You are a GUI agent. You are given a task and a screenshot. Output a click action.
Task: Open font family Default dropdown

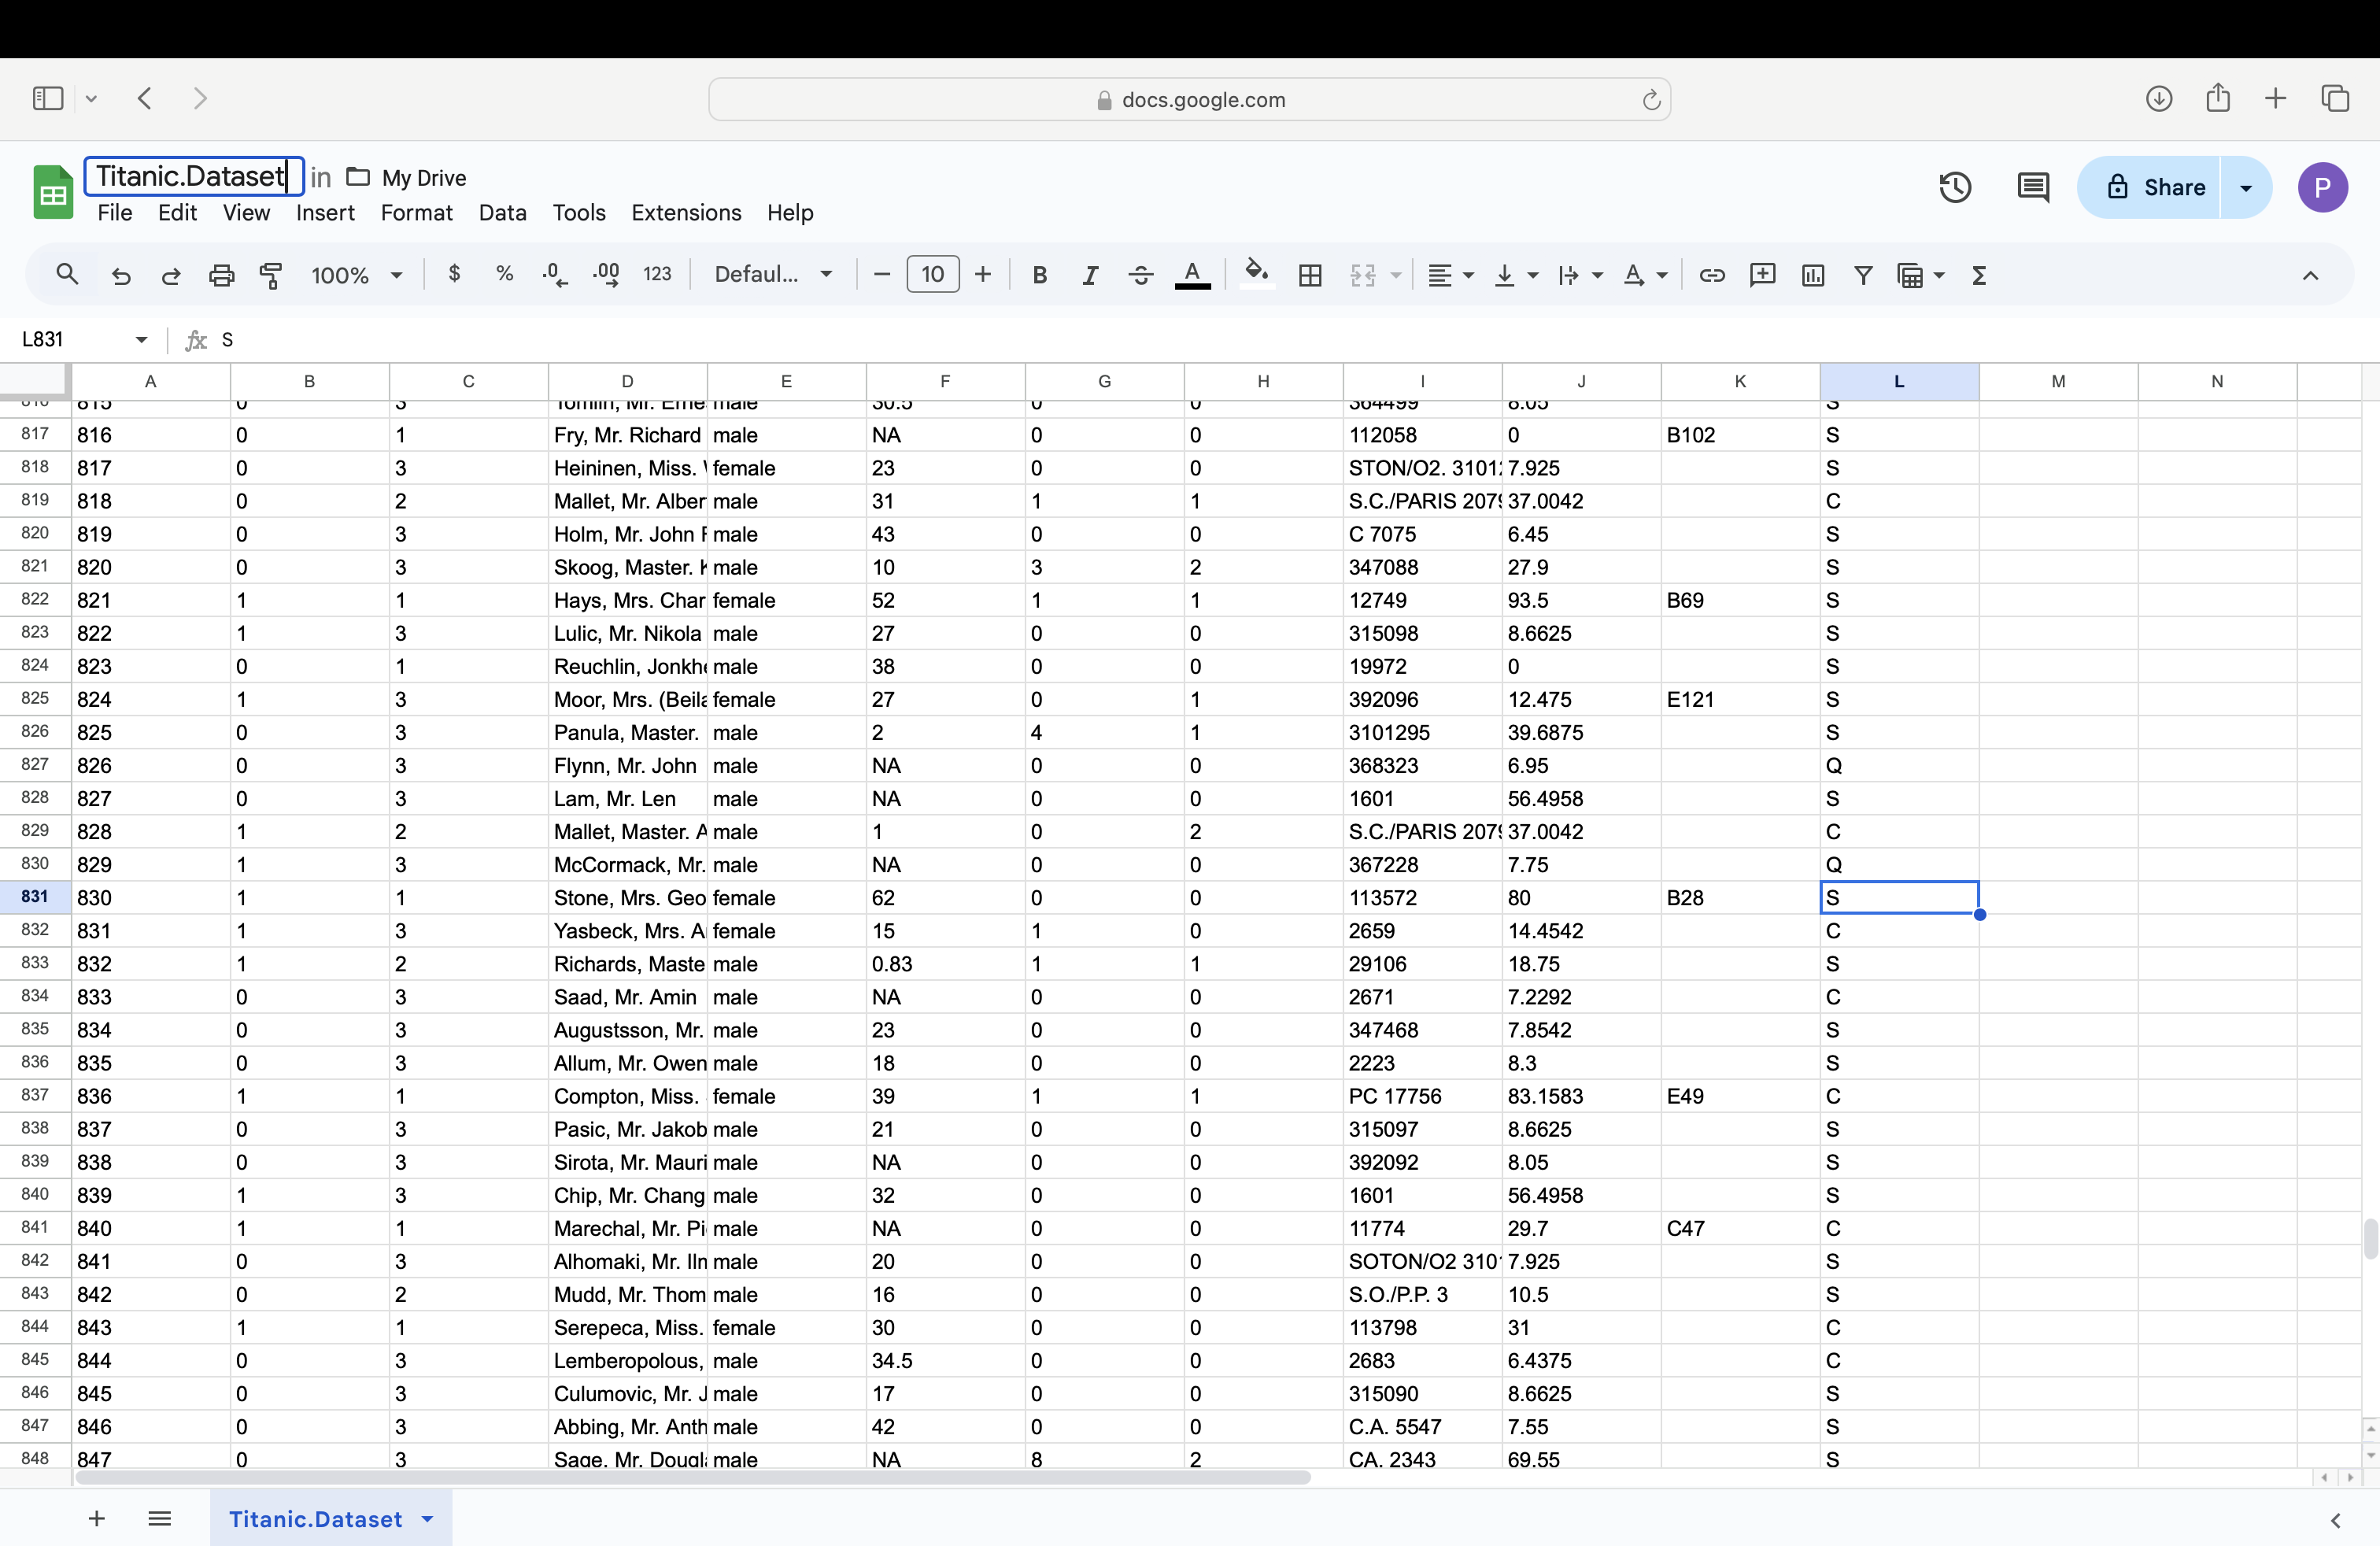coord(773,274)
